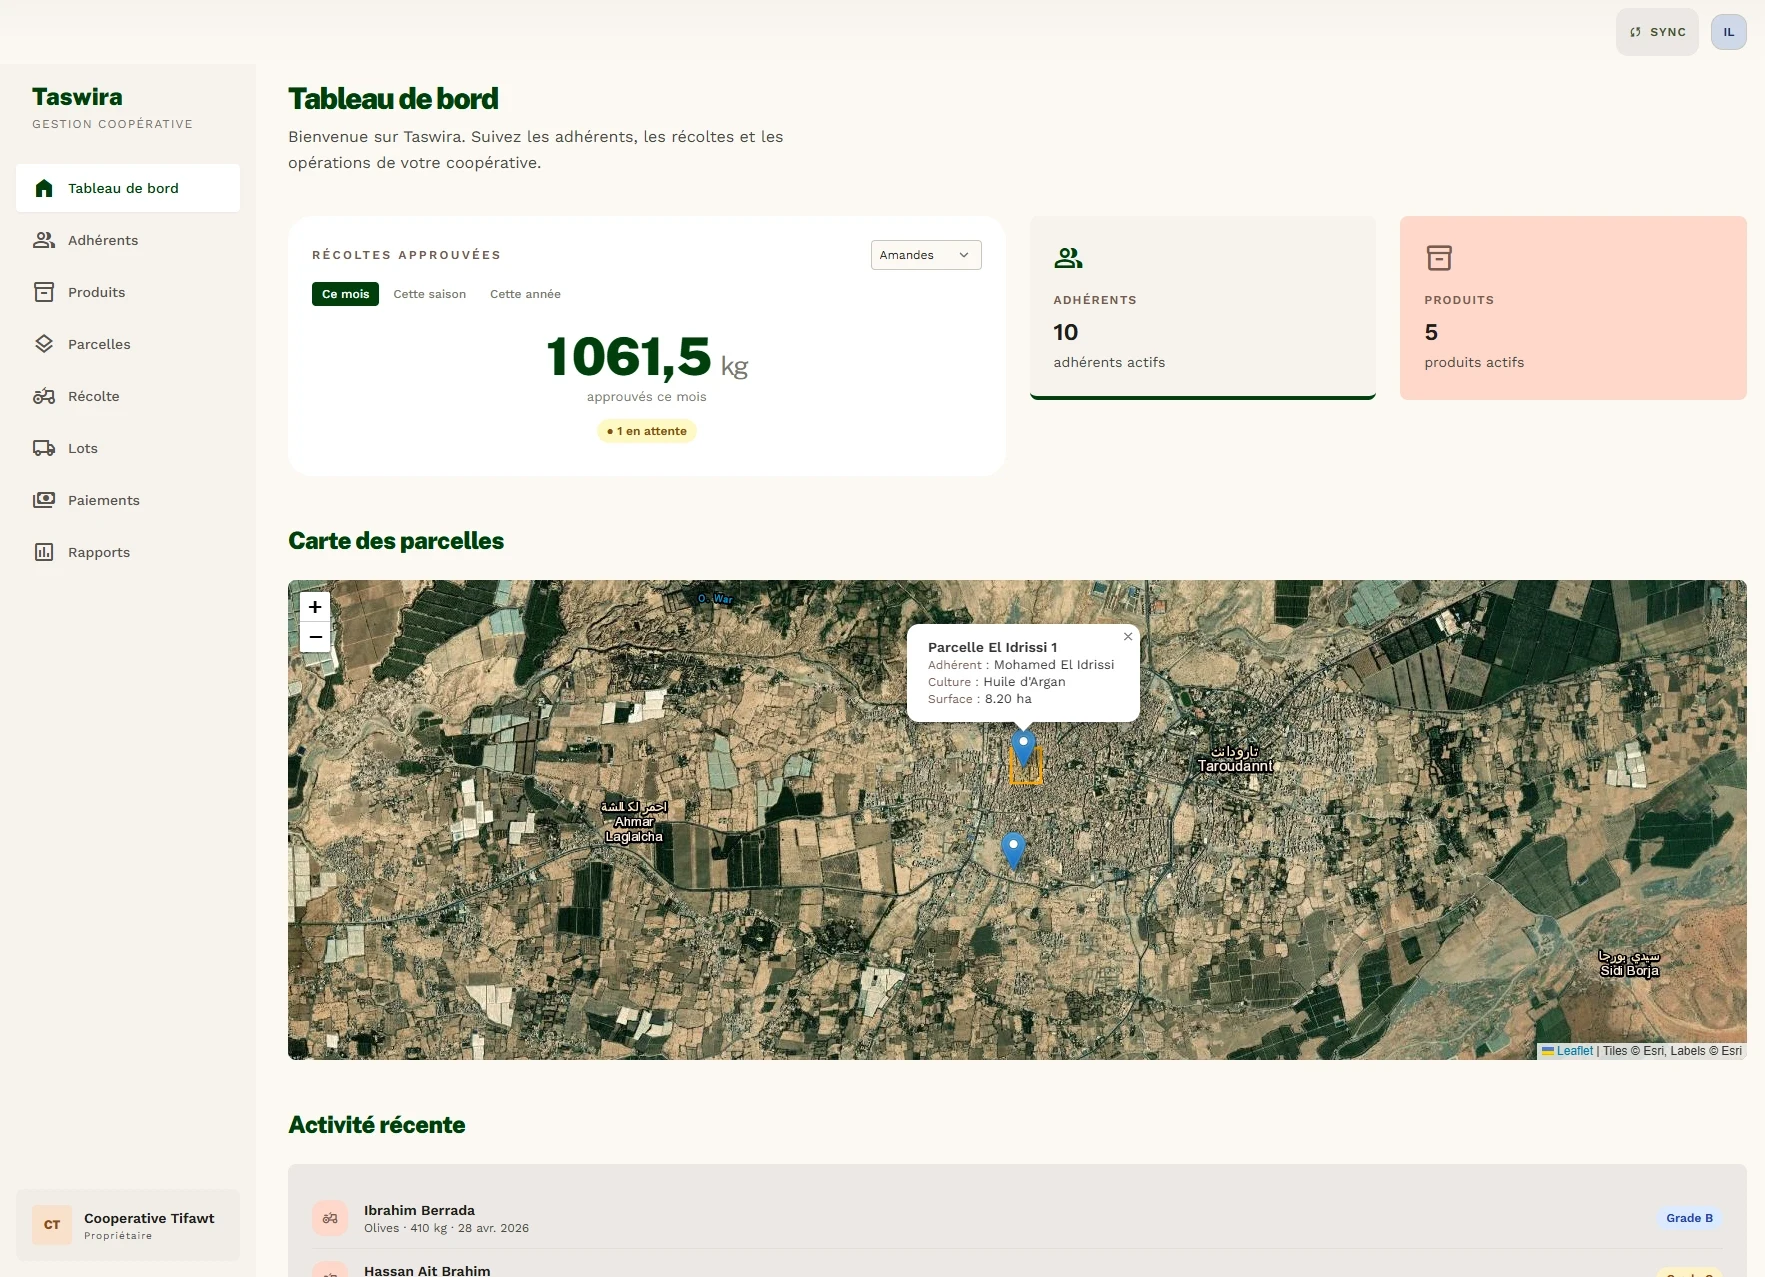Click the Ibrahim Berrada activity row
The image size is (1765, 1277).
pyautogui.click(x=1017, y=1218)
